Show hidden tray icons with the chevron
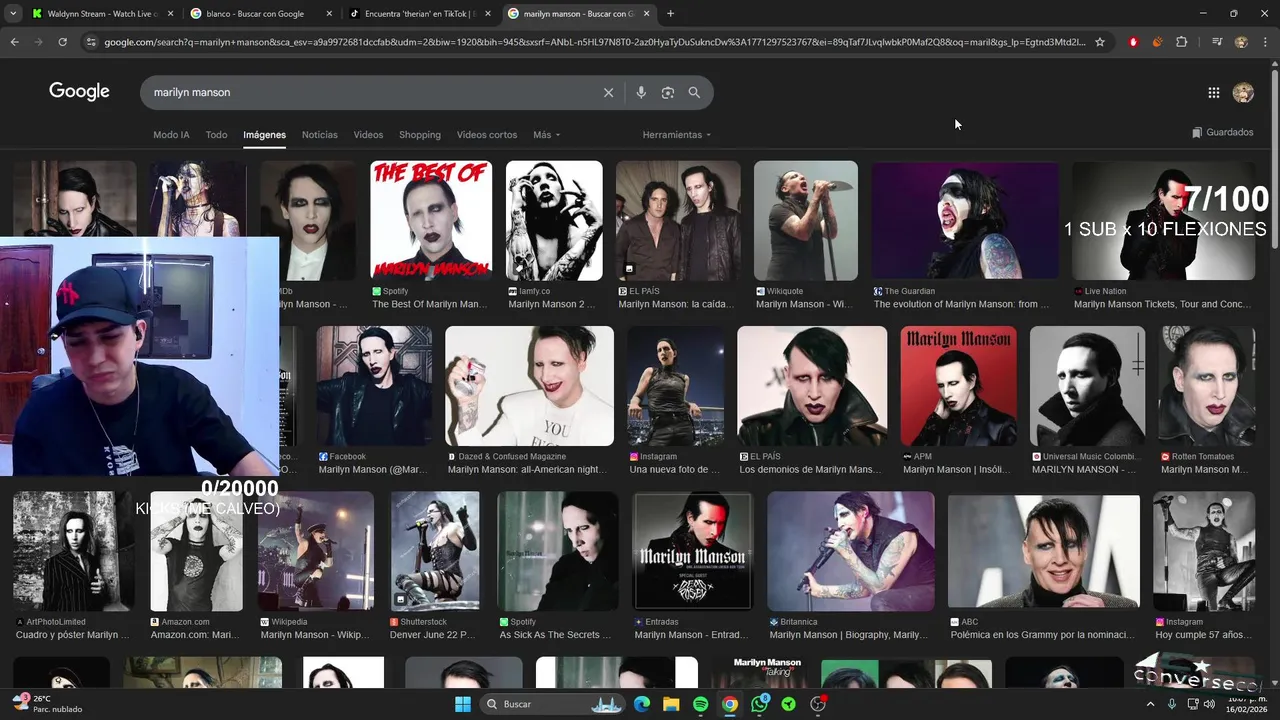Screen dimensions: 1280x720 tap(1150, 704)
